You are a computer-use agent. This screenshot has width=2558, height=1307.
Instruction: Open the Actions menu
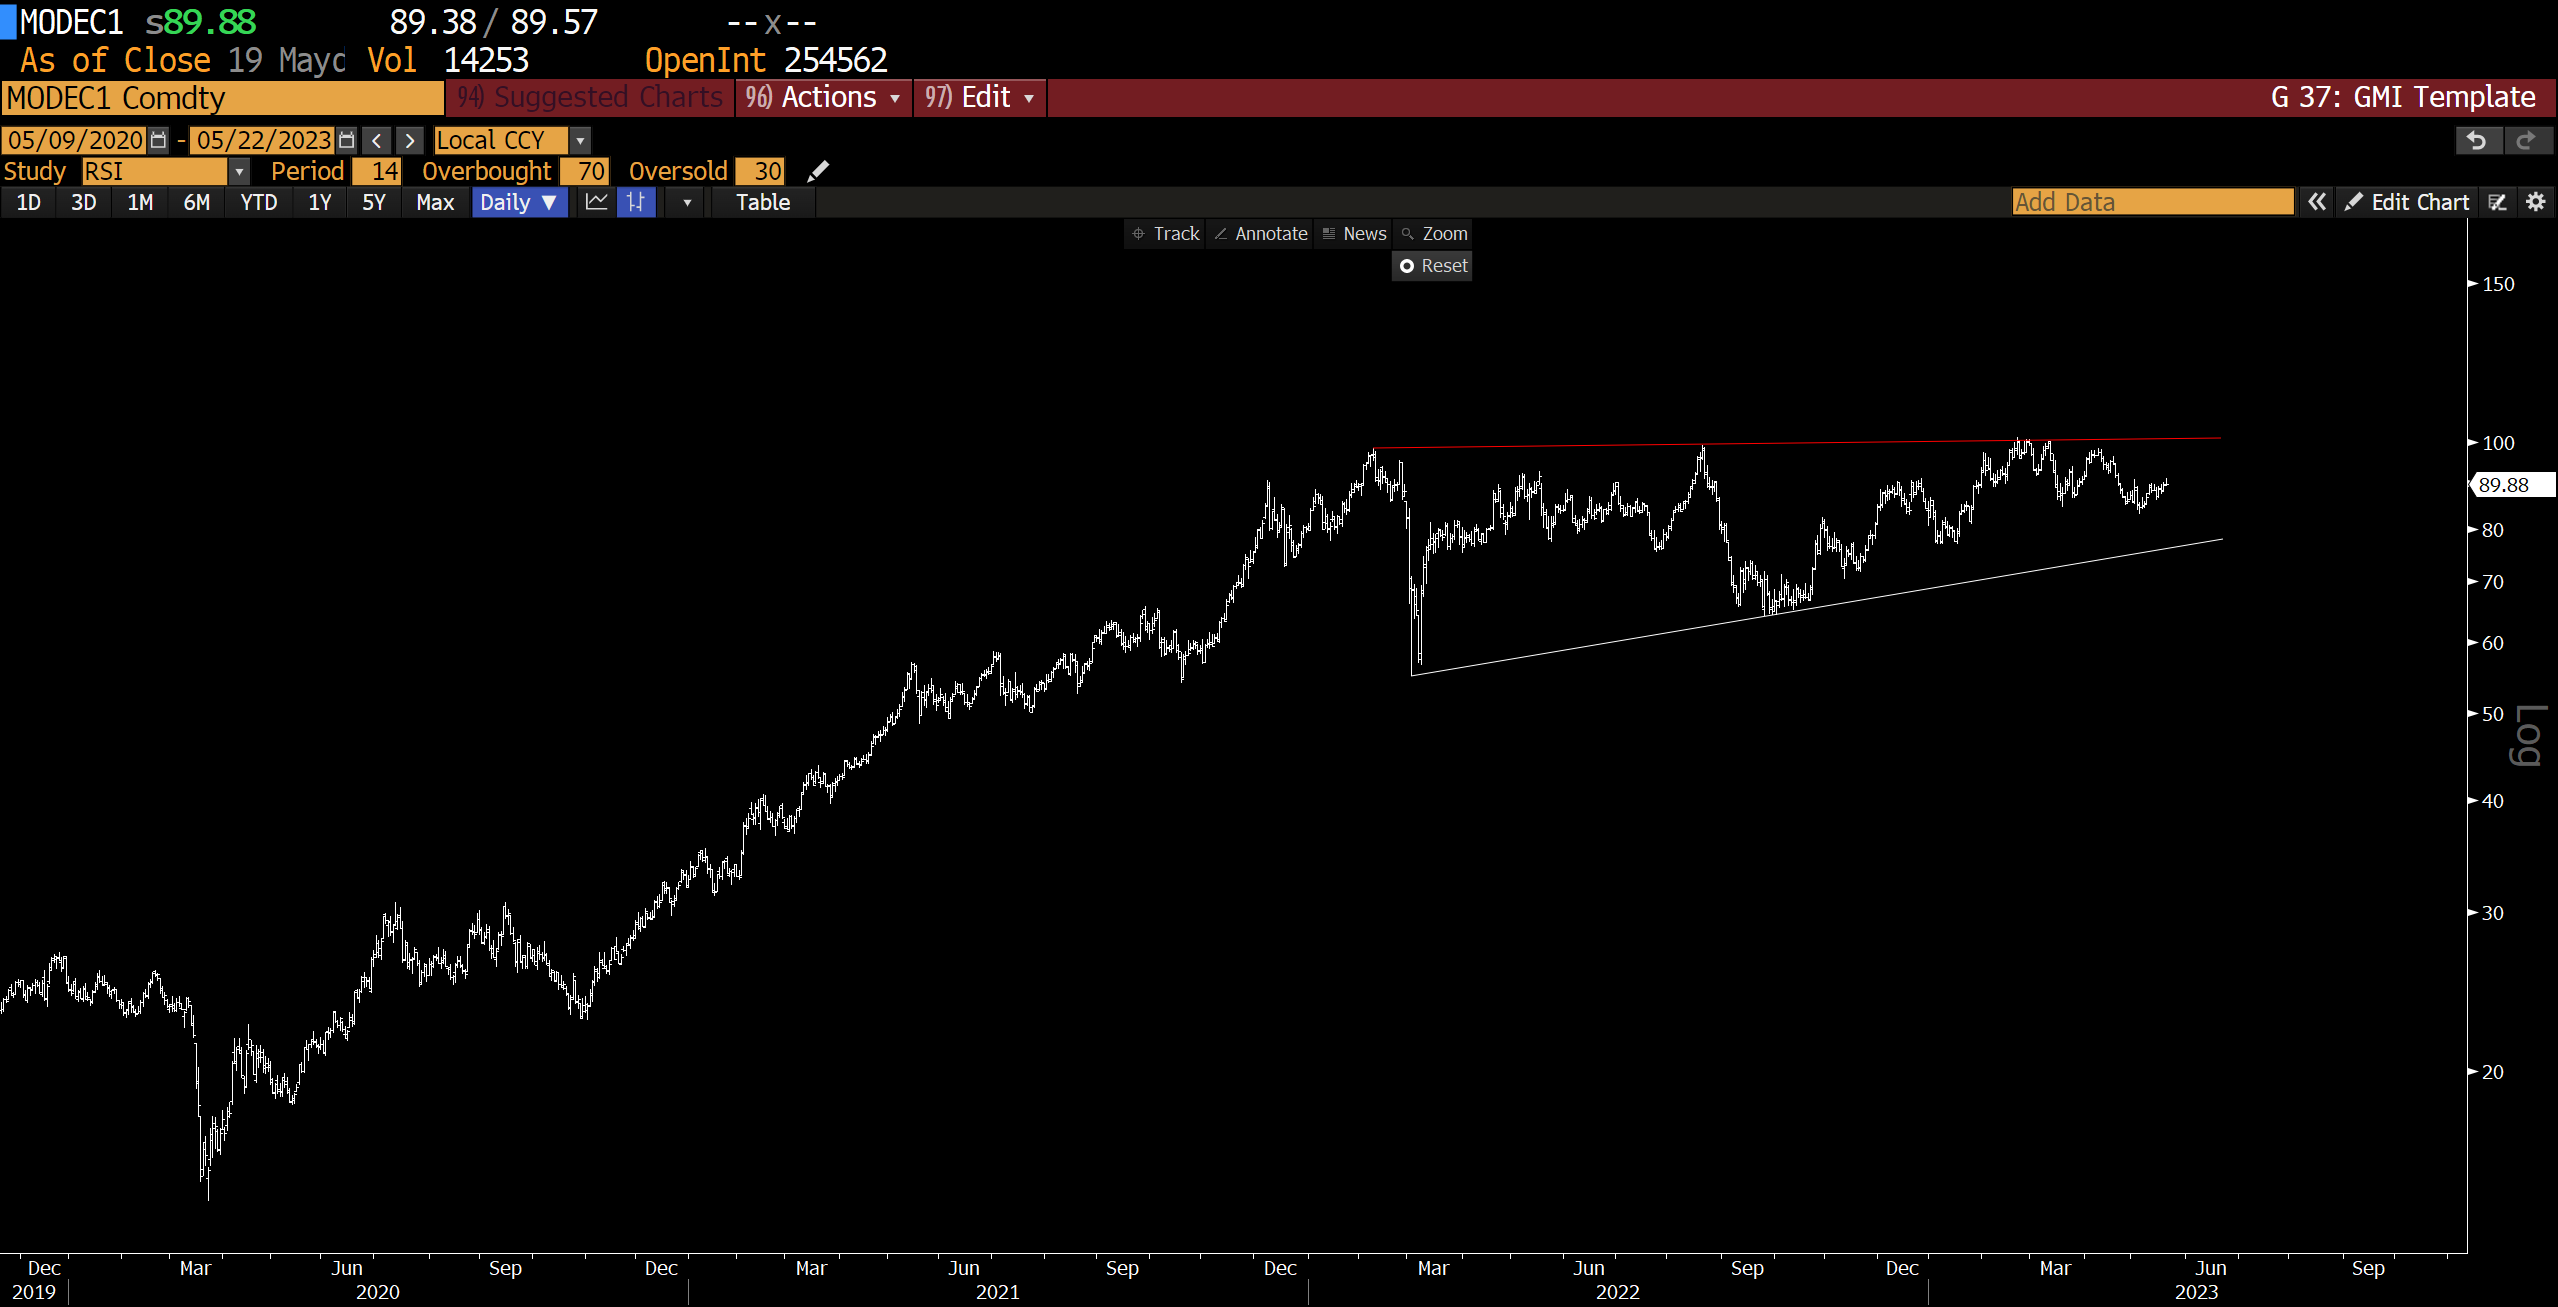point(823,97)
